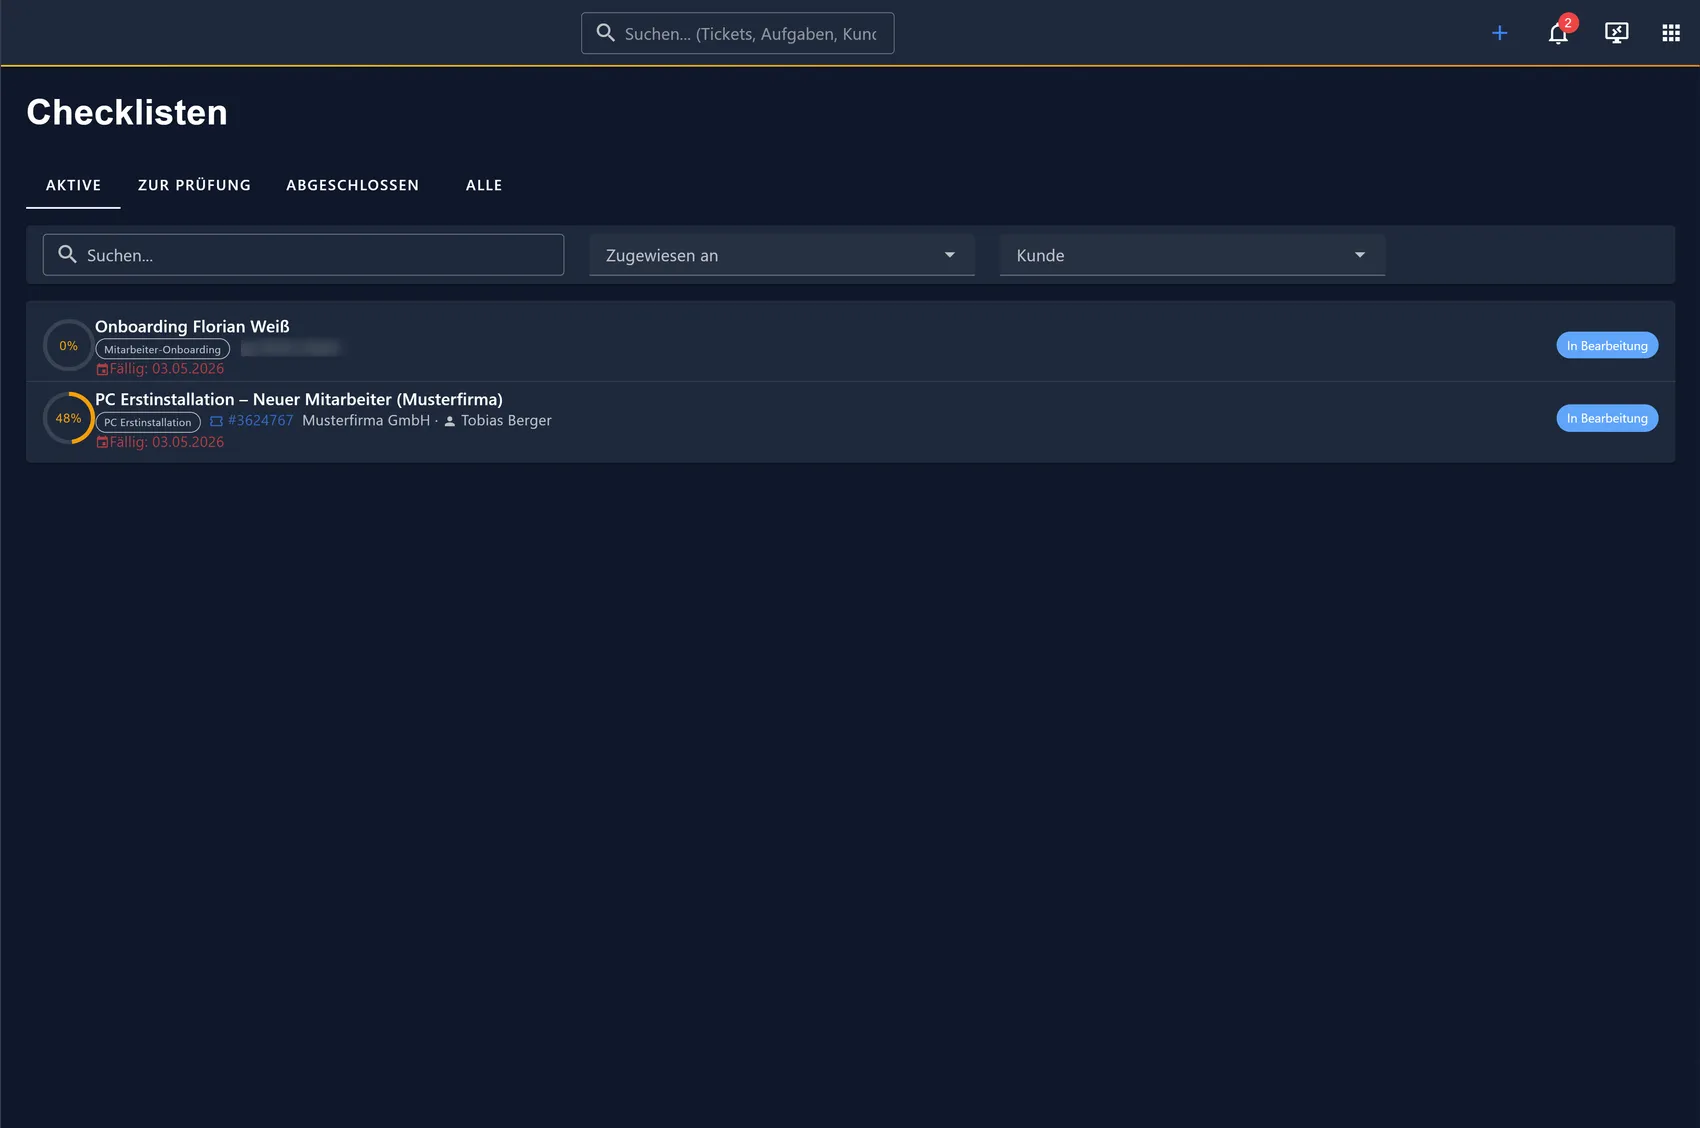
Task: Click due date of Onboarding Florian Weiß
Action: pyautogui.click(x=166, y=369)
